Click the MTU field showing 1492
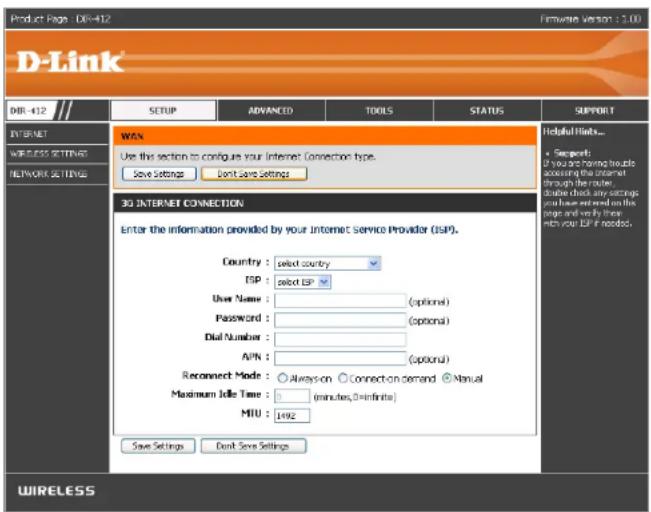Viewport: 651px width, 512px height. pyautogui.click(x=292, y=415)
